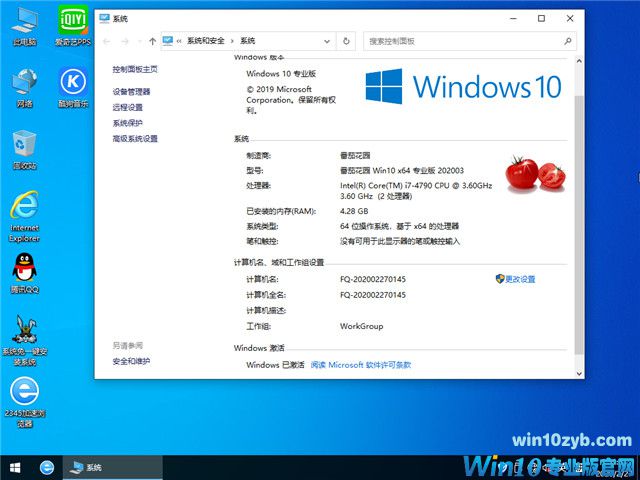Select the text Windows 10 专业版
The width and height of the screenshot is (640, 480).
281,74
